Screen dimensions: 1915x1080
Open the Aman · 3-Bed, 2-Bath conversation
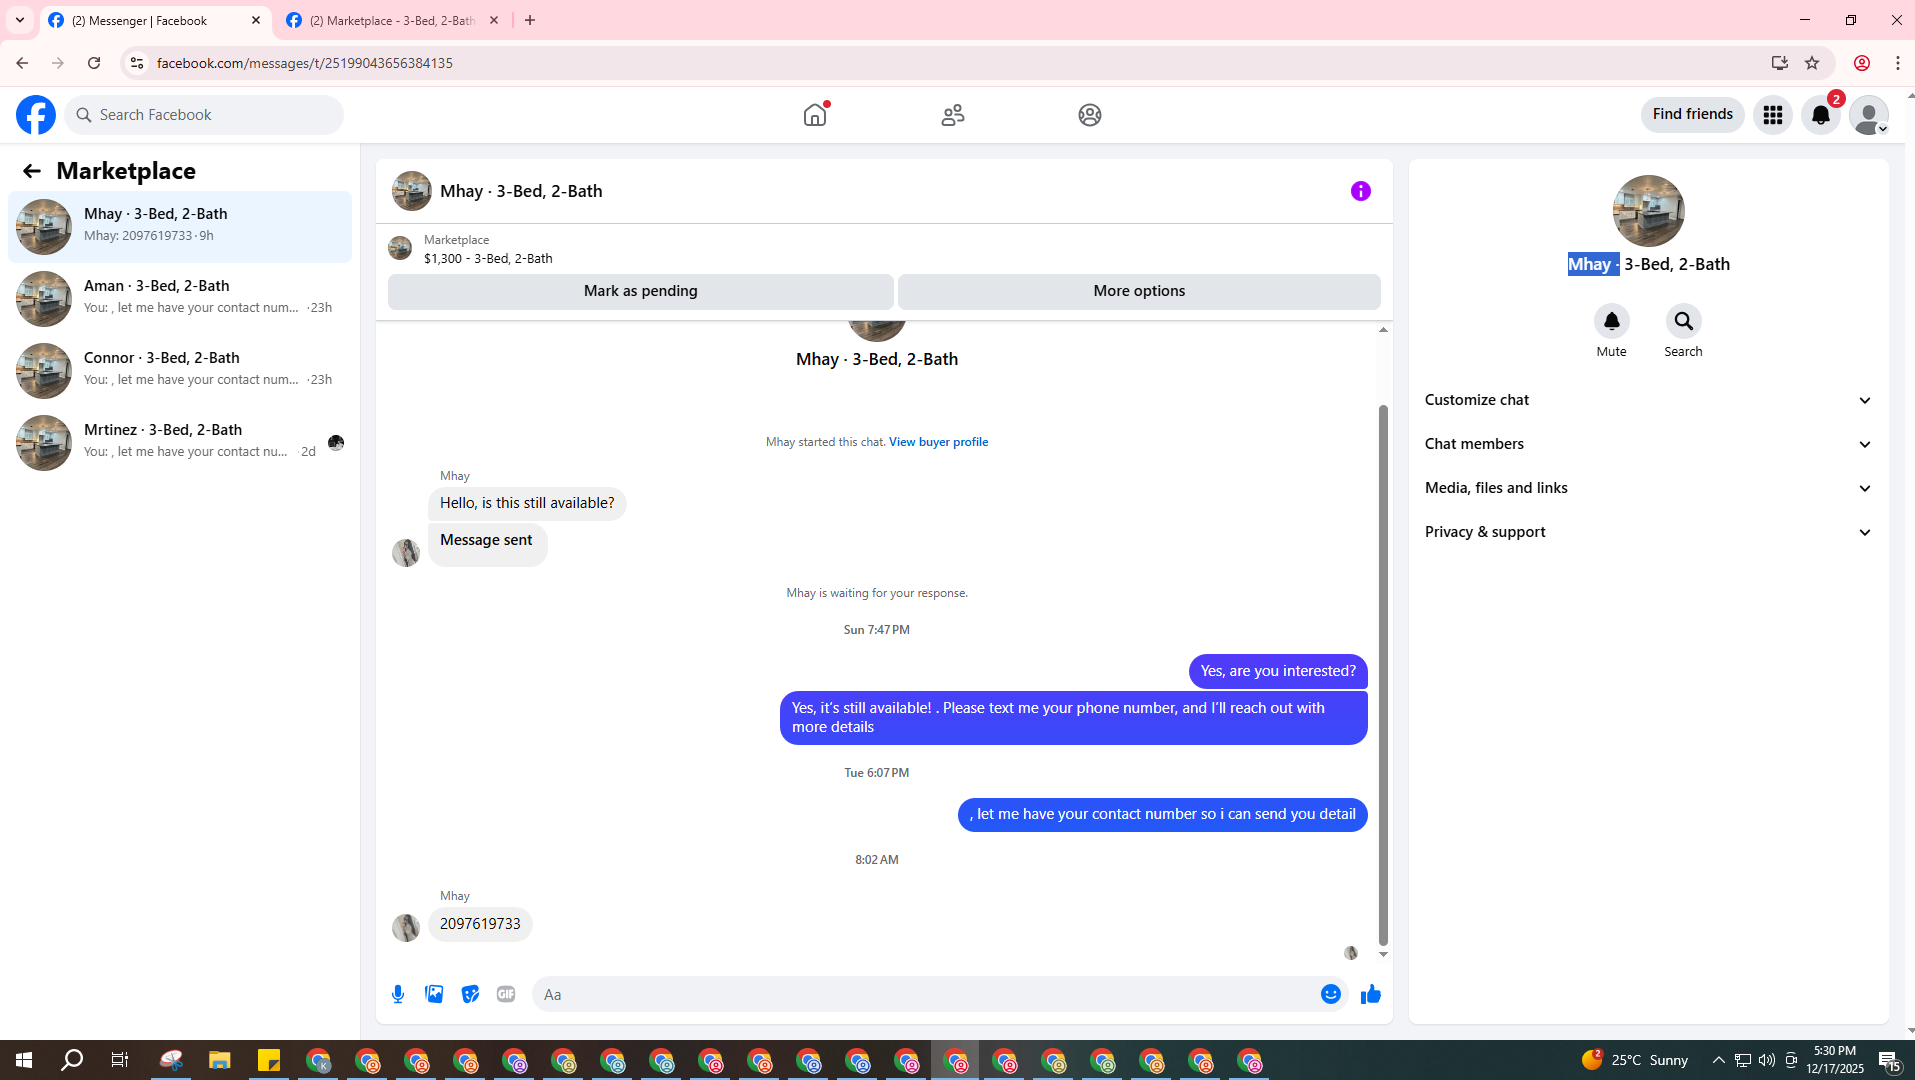click(x=180, y=299)
